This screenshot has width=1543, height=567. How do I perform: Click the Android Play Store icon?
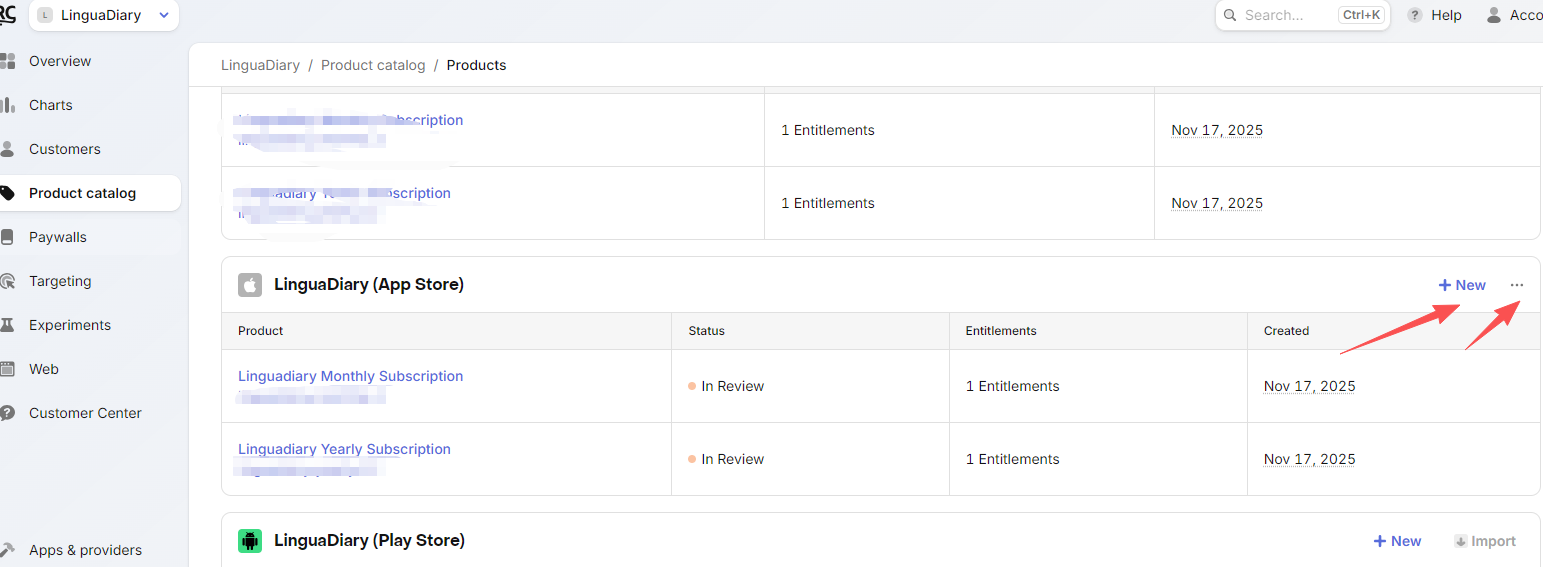(250, 541)
